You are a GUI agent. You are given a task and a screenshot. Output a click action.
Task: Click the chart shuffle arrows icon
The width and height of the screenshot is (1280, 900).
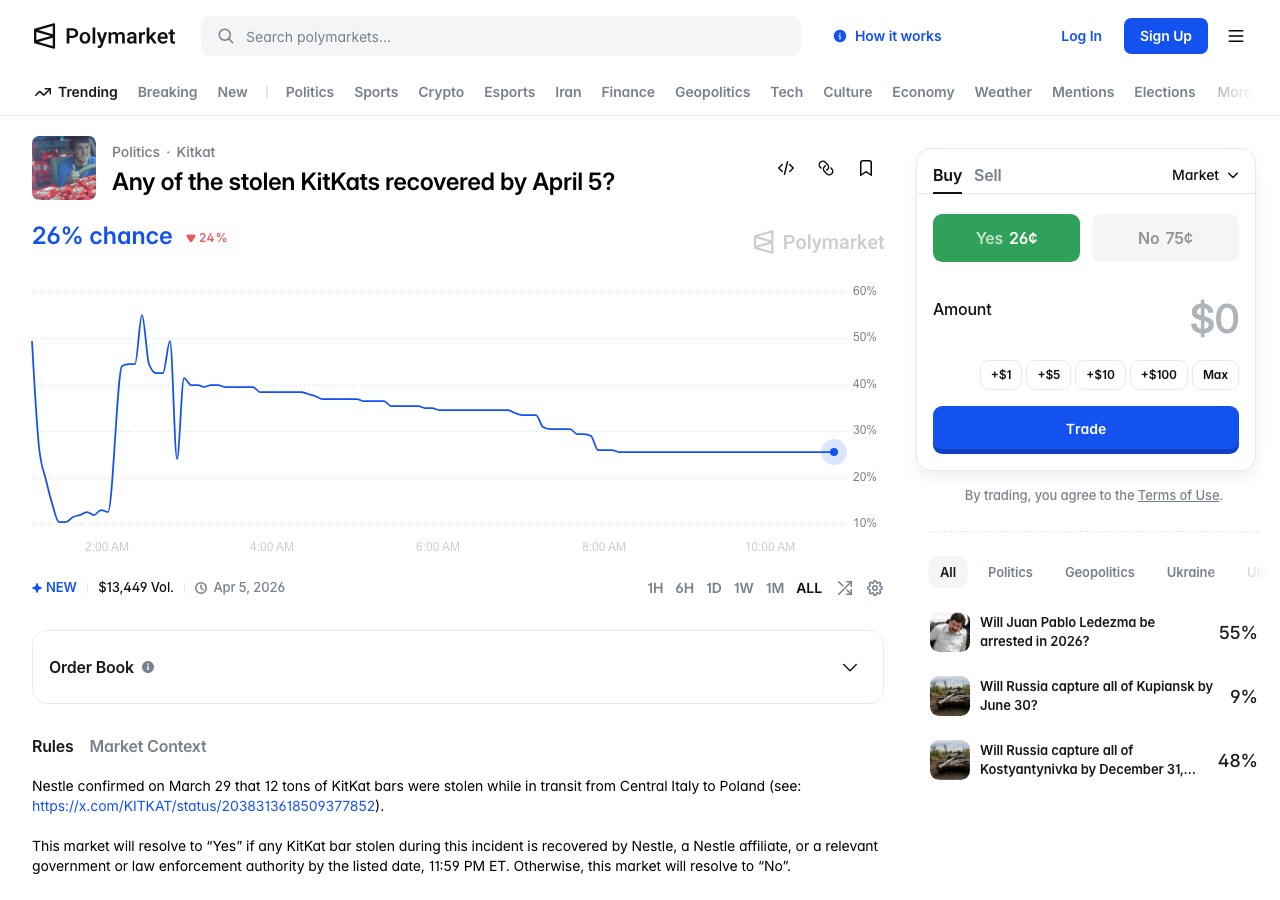(845, 588)
